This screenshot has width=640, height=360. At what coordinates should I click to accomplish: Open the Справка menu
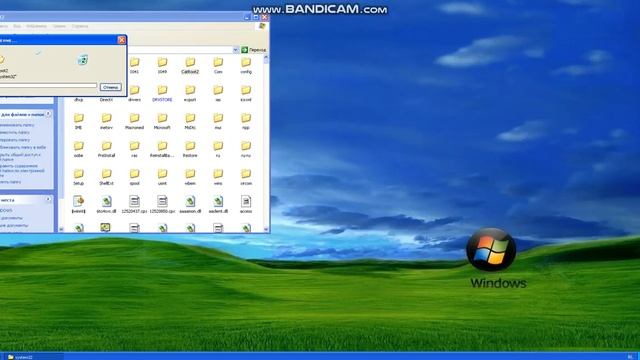tap(80, 26)
